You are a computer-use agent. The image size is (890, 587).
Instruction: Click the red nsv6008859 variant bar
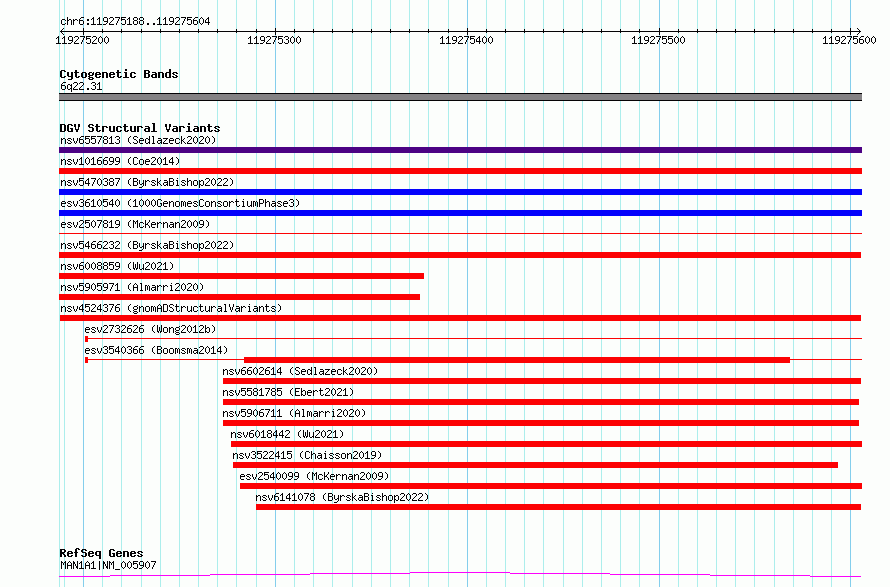point(241,276)
